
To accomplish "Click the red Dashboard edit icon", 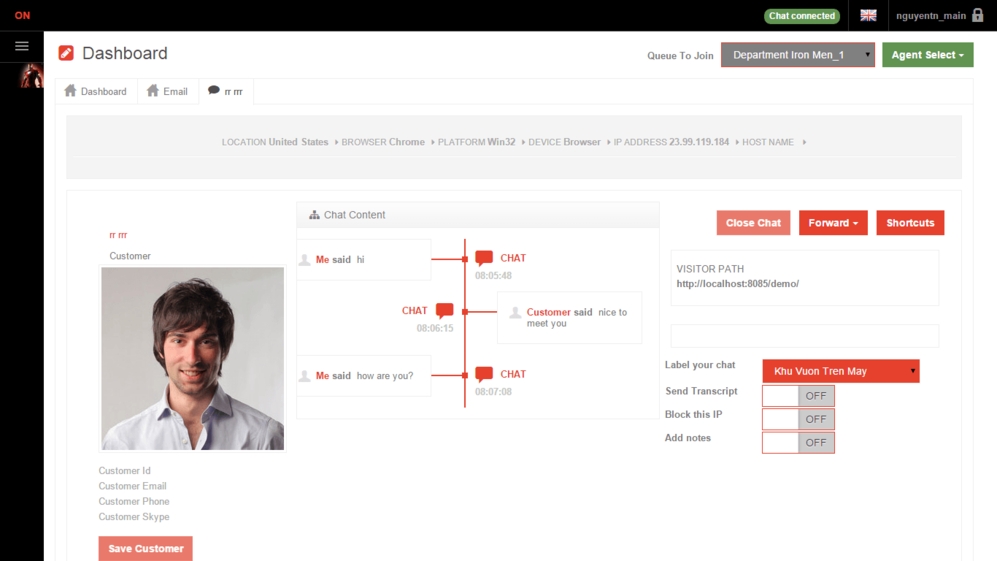I will click(66, 53).
